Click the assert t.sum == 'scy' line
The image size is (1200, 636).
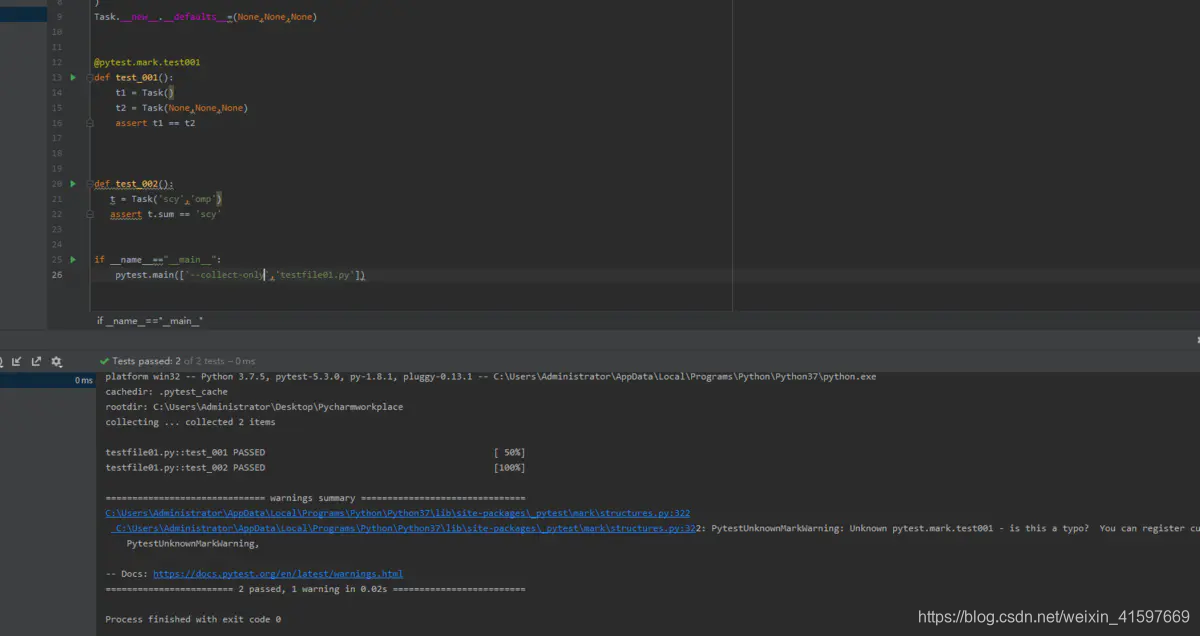pos(165,214)
